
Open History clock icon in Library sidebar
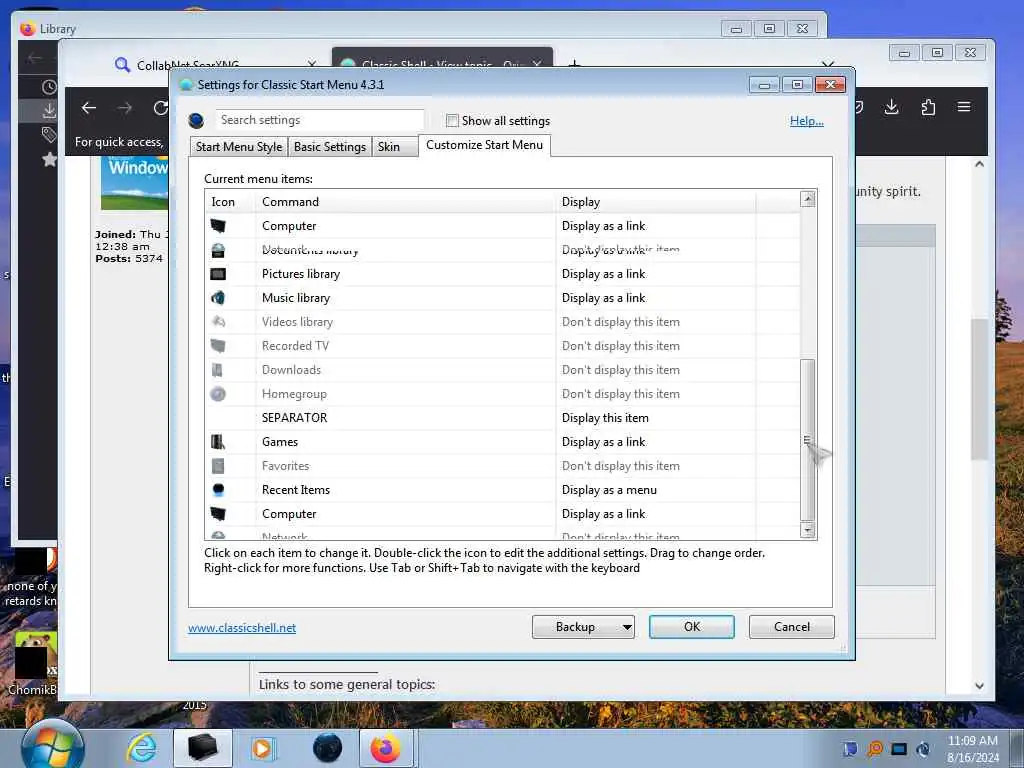tap(49, 87)
